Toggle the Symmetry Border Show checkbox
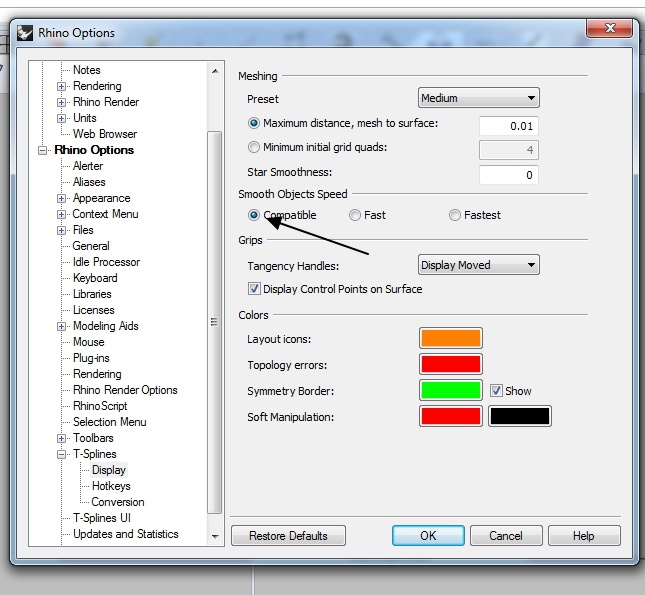 coord(496,390)
